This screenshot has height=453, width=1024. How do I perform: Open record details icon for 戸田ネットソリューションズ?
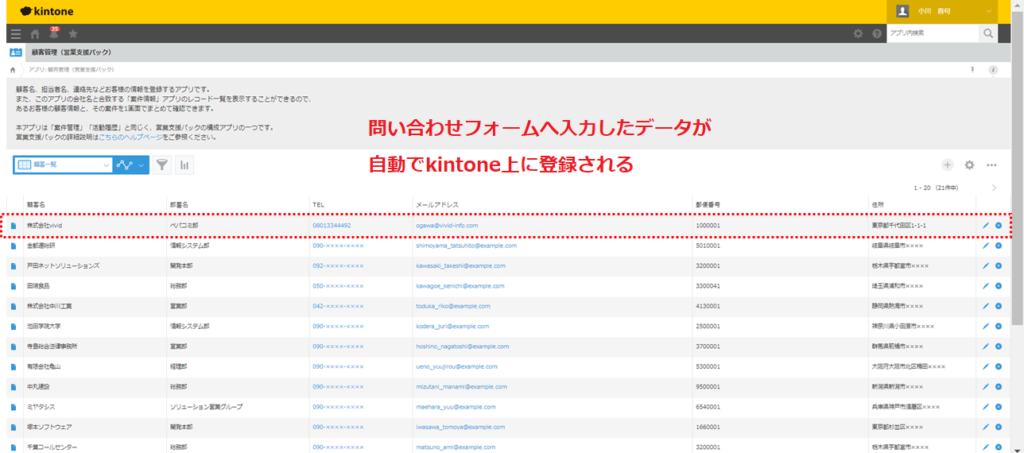click(13, 266)
